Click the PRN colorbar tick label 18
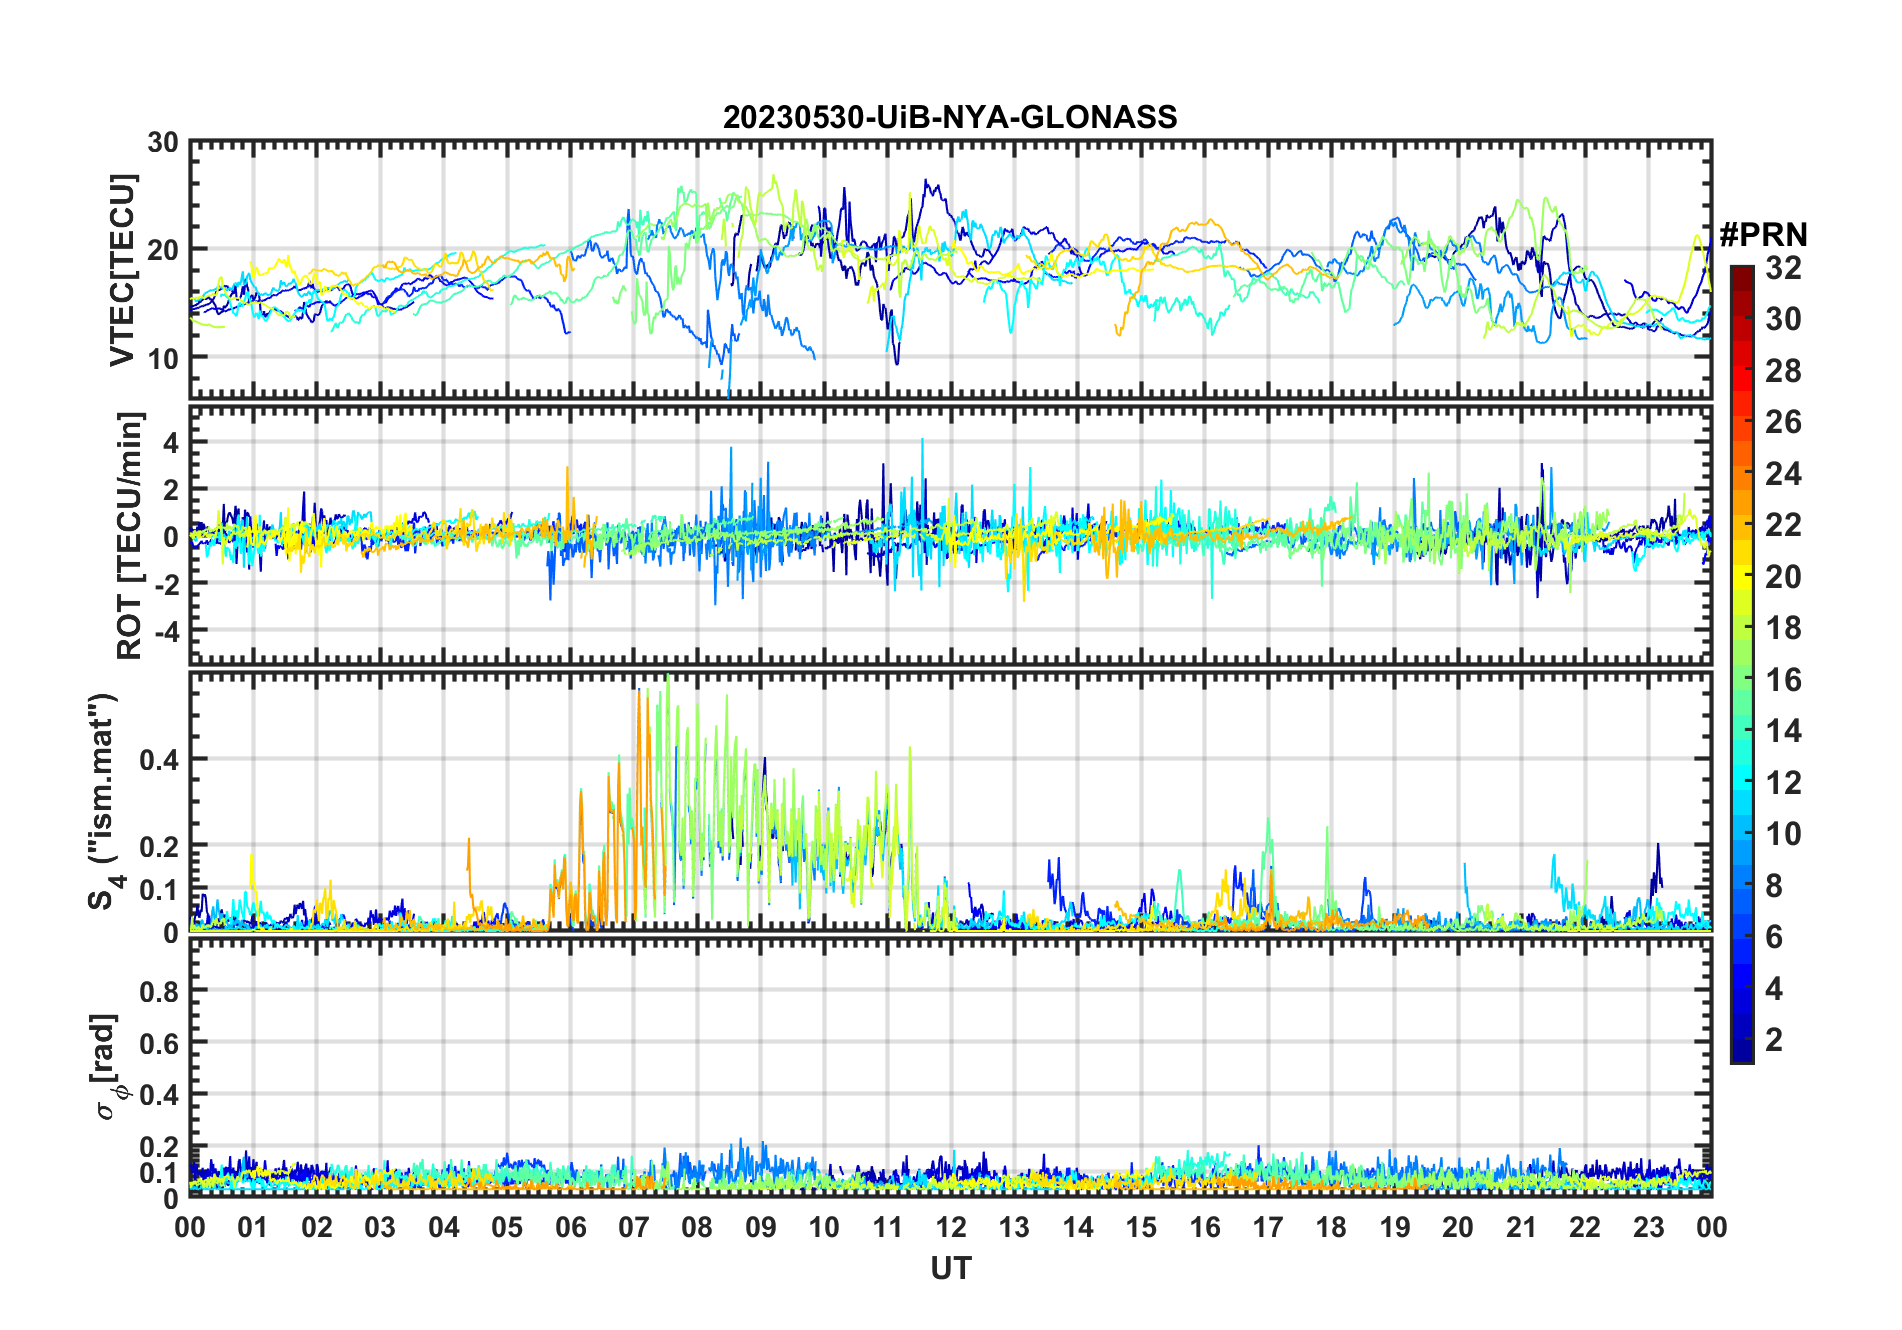This screenshot has height=1330, width=1902. point(1783,628)
